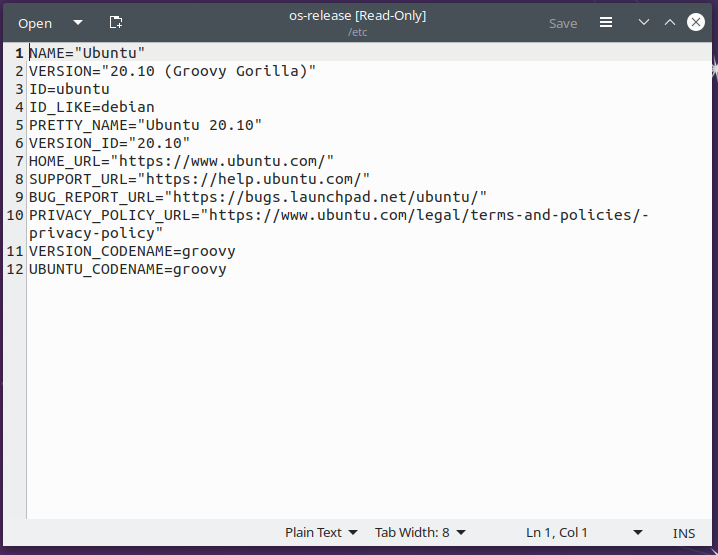
Task: Click line number 12 in the gutter
Action: pos(15,269)
